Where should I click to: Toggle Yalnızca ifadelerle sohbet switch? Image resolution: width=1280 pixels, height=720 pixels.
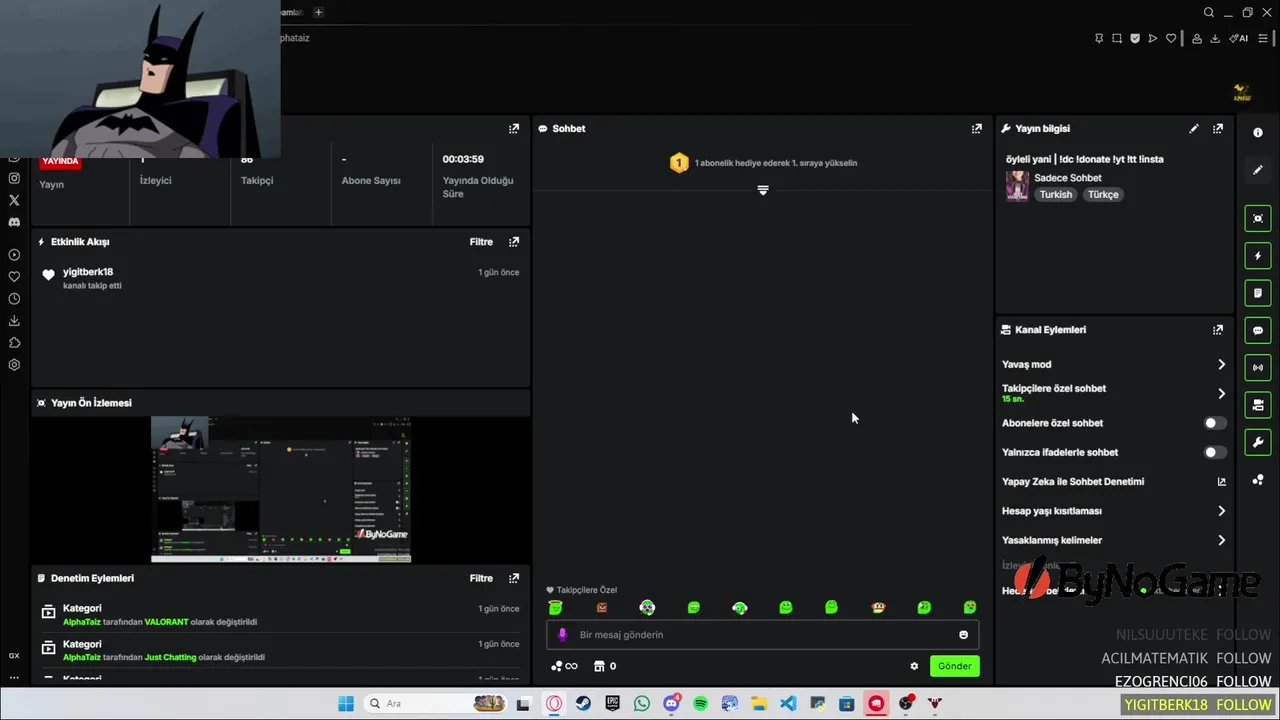coord(1215,452)
